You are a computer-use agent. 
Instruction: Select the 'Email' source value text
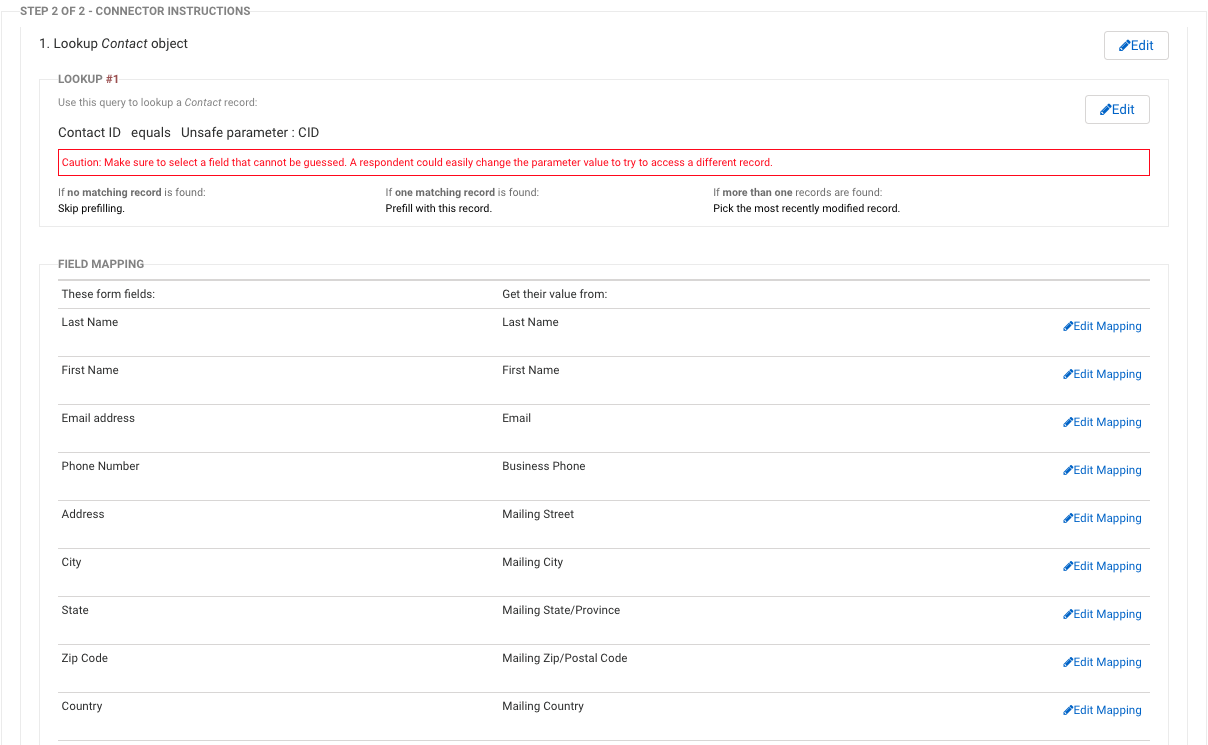pyautogui.click(x=517, y=418)
